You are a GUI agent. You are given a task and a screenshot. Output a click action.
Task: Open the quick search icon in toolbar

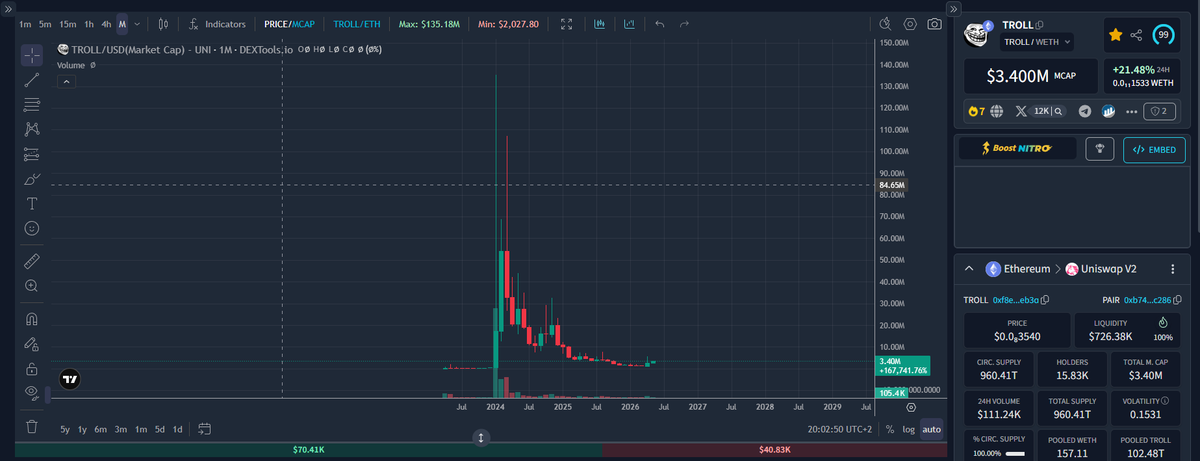click(x=885, y=23)
